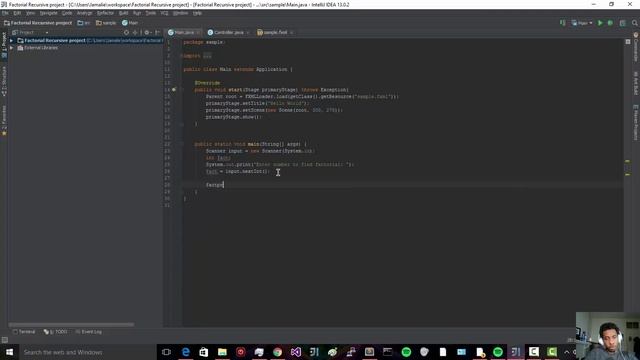
Task: Select External Libraries in project tree
Action: pyautogui.click(x=41, y=48)
